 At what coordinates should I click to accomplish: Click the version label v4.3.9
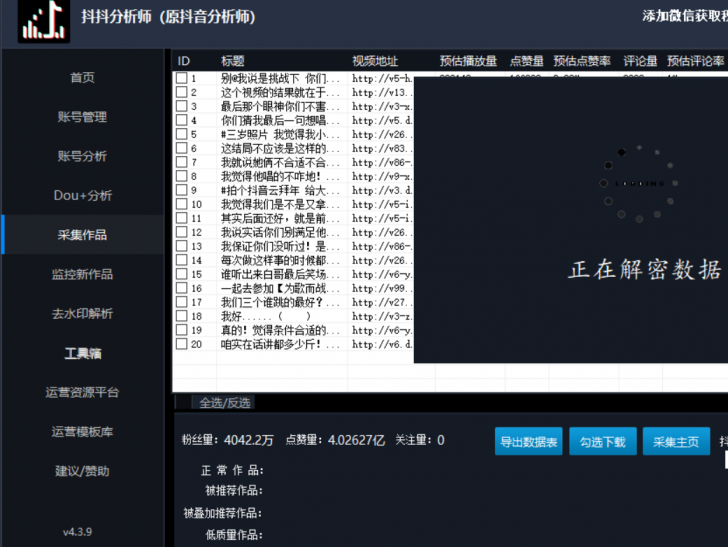coord(77,532)
